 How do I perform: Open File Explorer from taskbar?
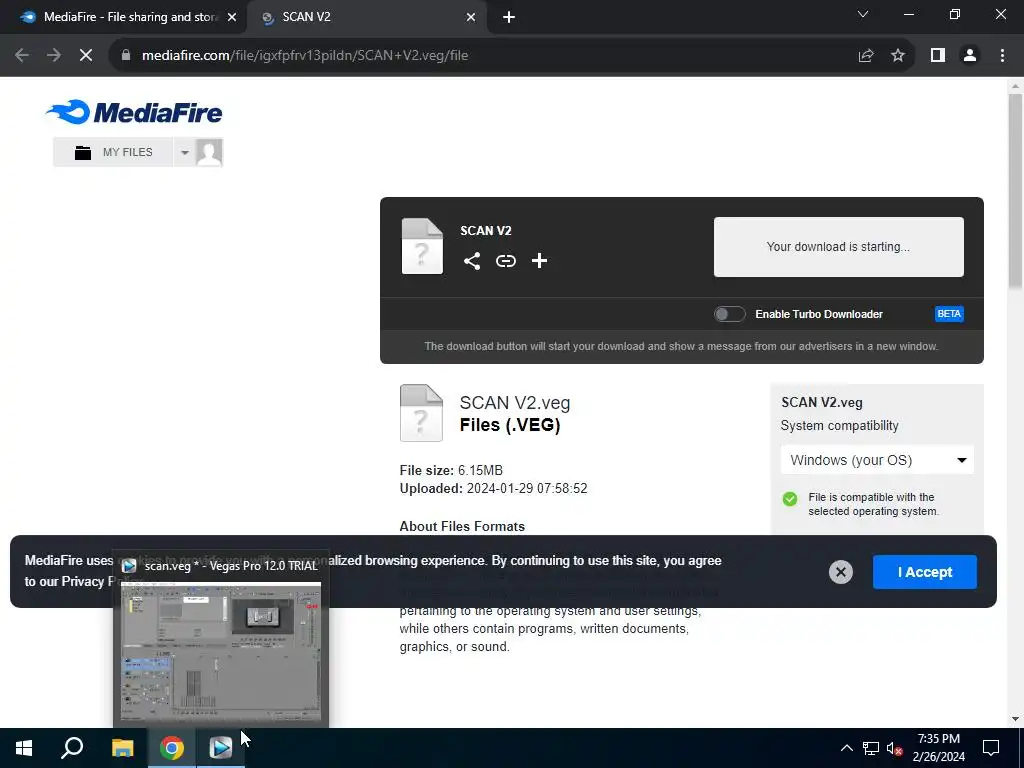click(x=122, y=748)
